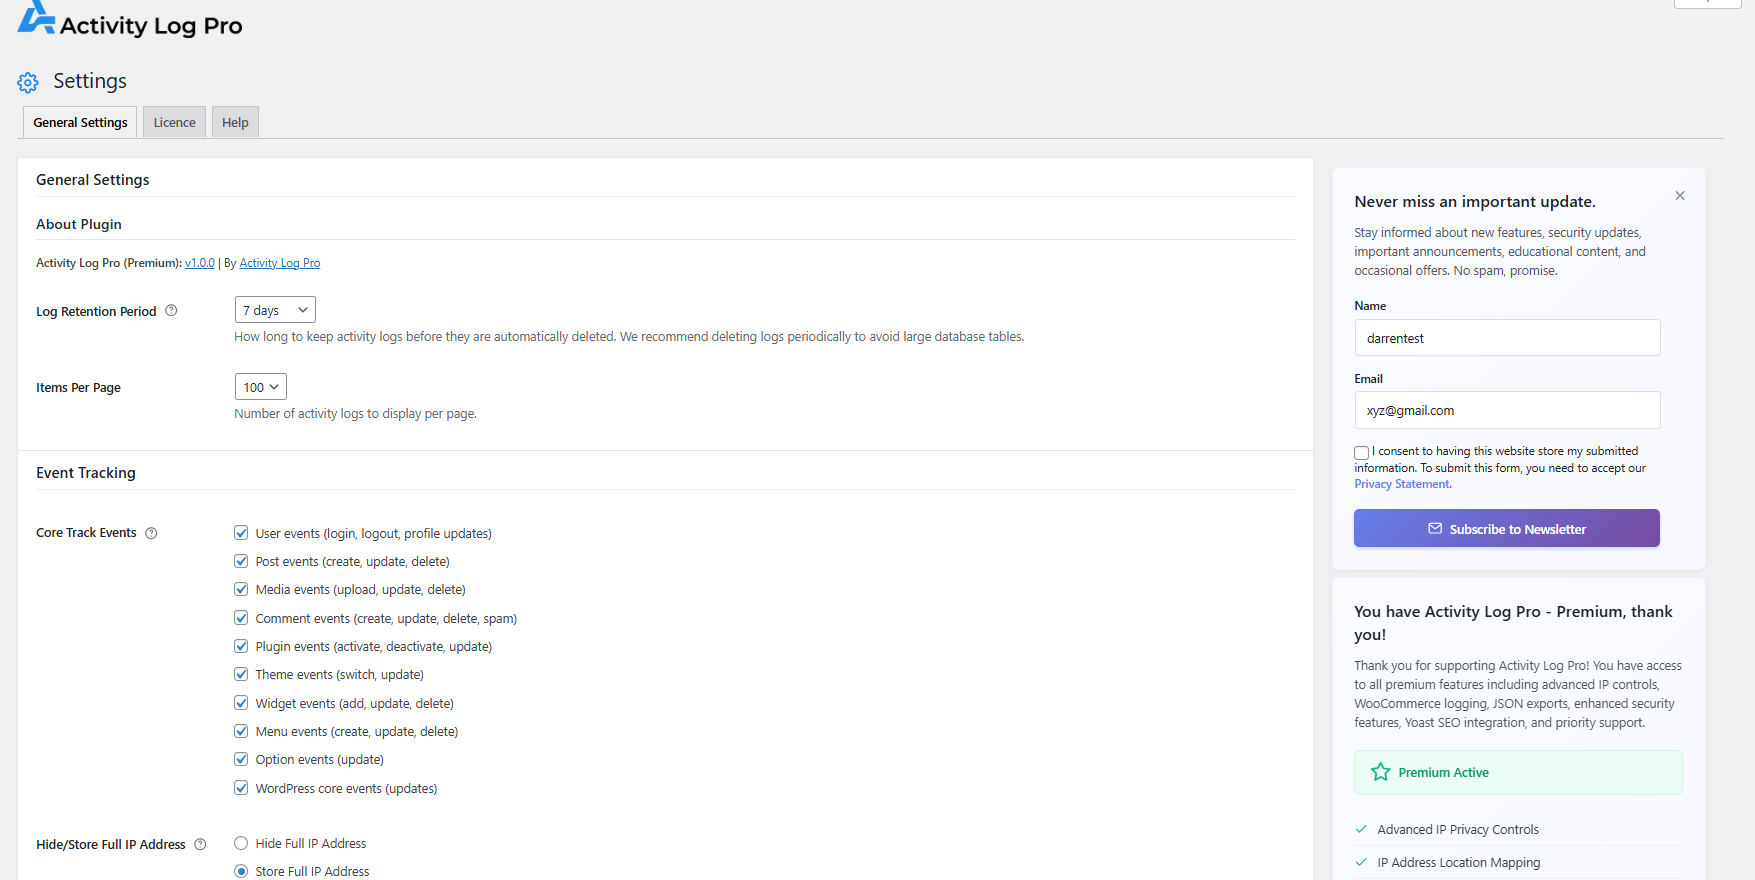The height and width of the screenshot is (880, 1755).
Task: Dismiss the newsletter signup panel
Action: coord(1680,196)
